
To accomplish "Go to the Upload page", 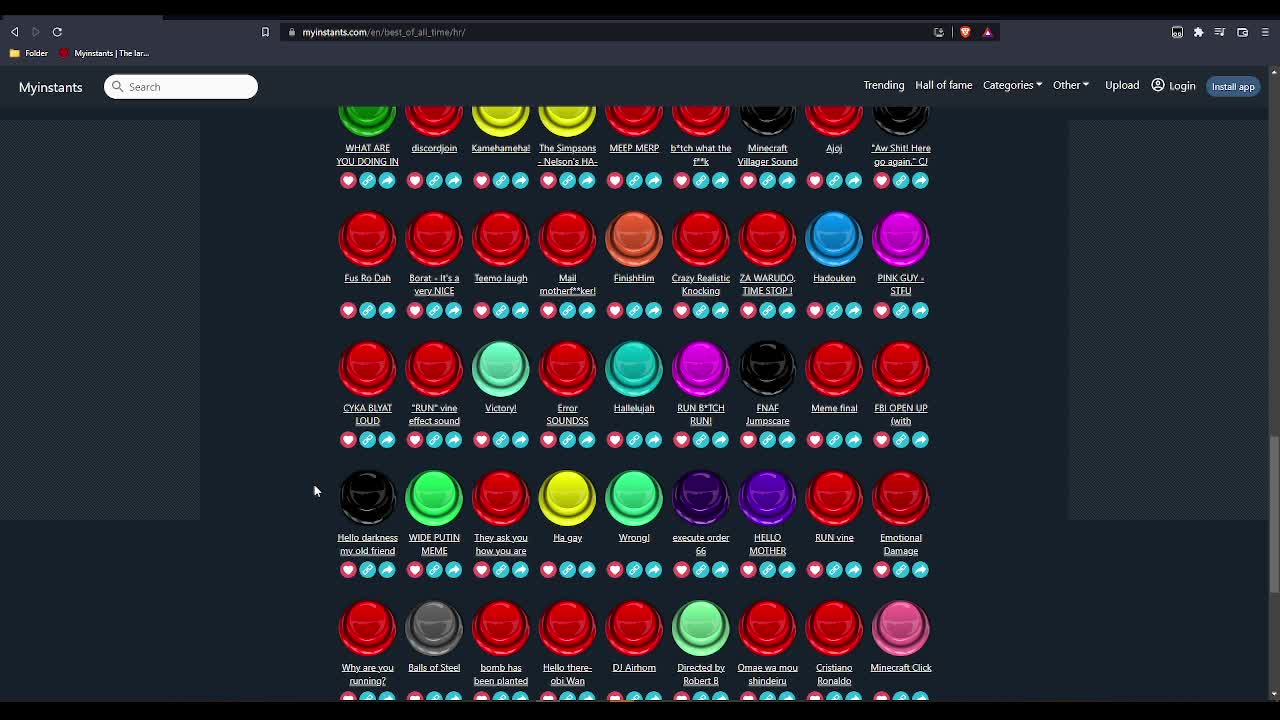I will (x=1122, y=85).
